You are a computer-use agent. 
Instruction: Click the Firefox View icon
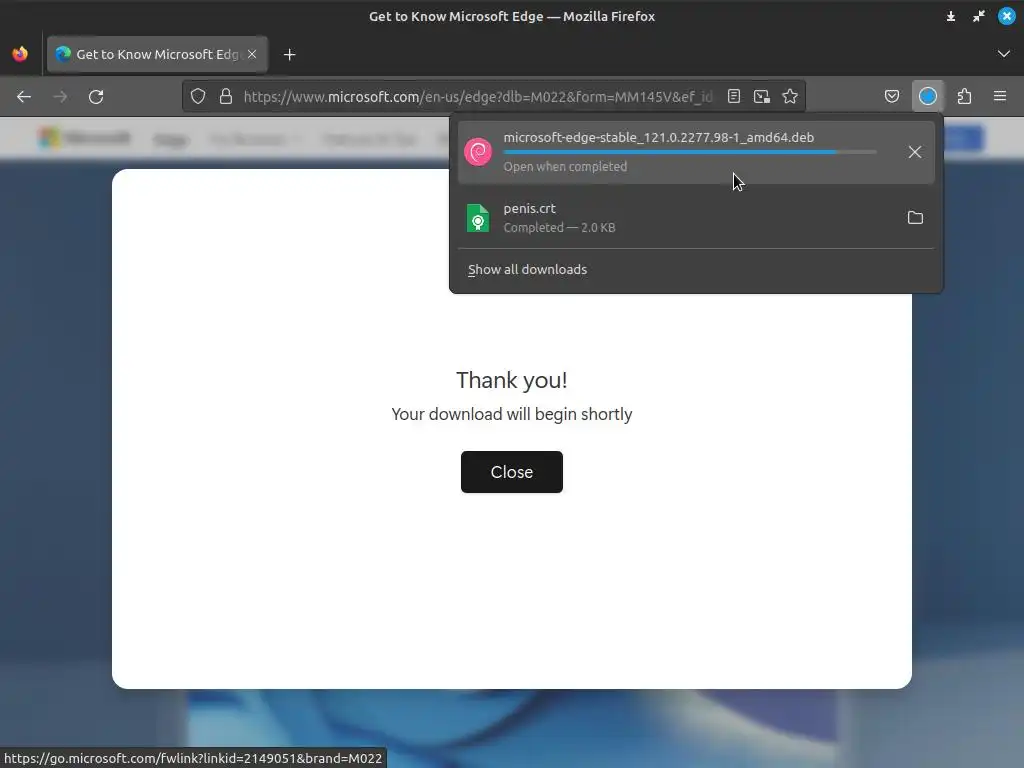(x=20, y=54)
